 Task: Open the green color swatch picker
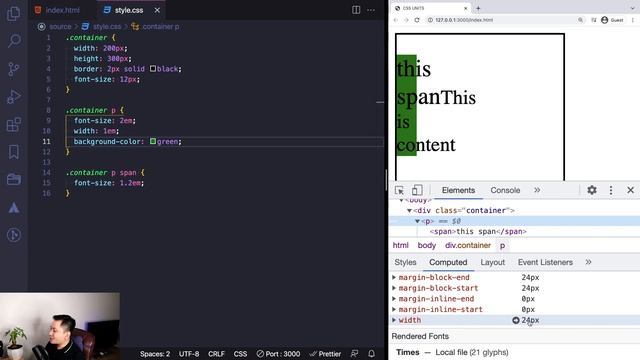(153, 141)
